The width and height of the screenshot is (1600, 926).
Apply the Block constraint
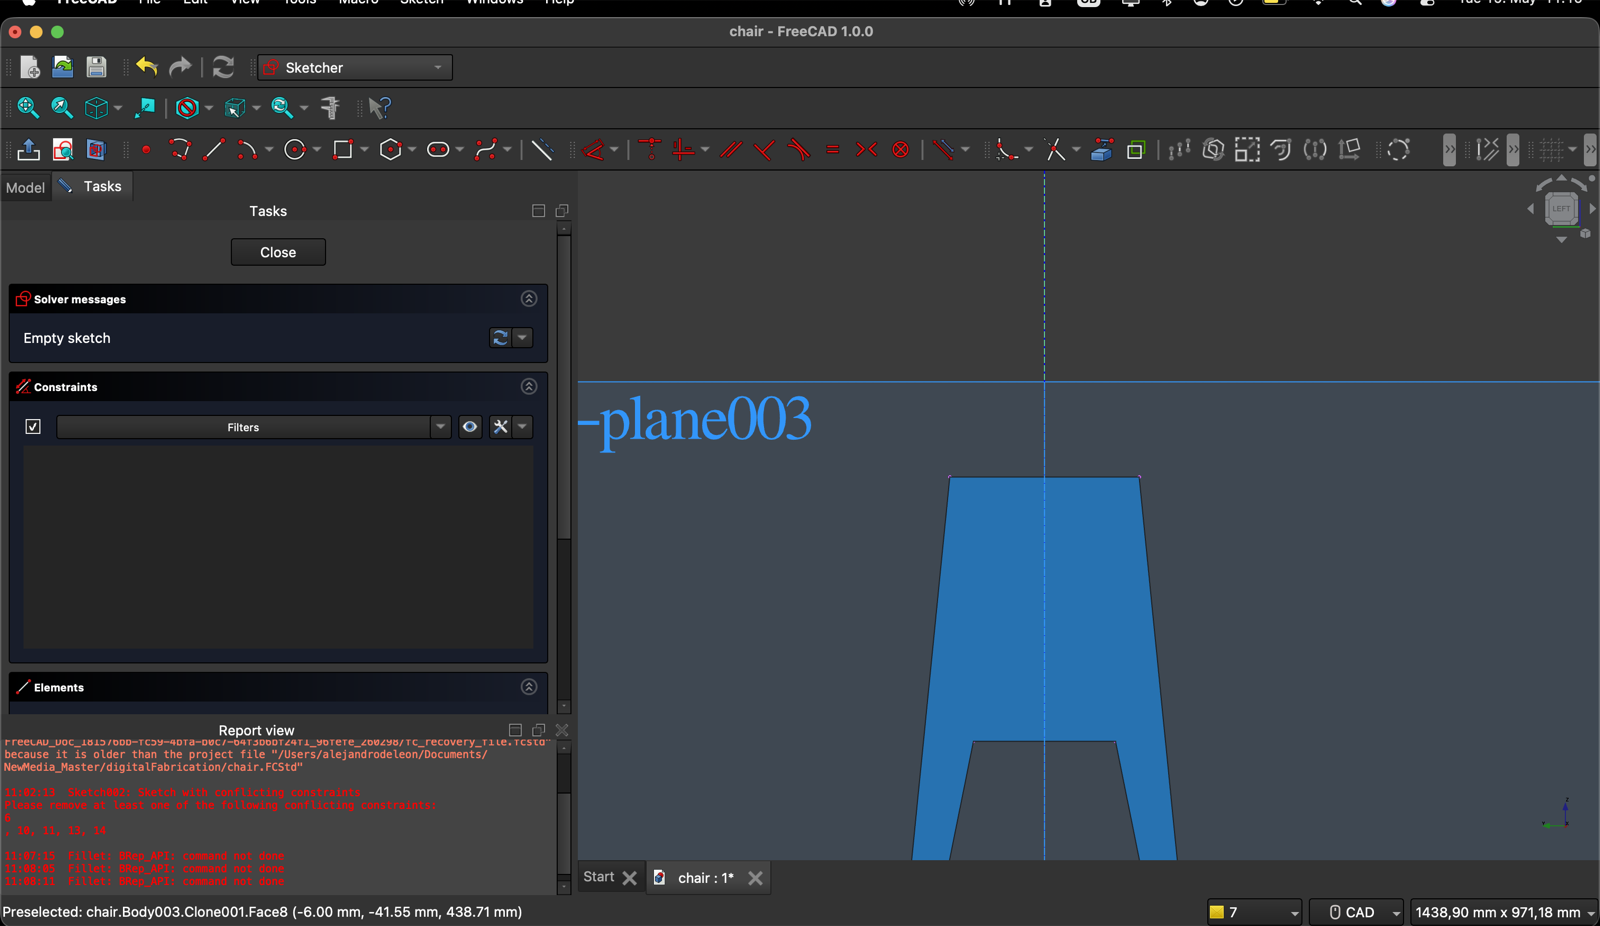pyautogui.click(x=900, y=150)
